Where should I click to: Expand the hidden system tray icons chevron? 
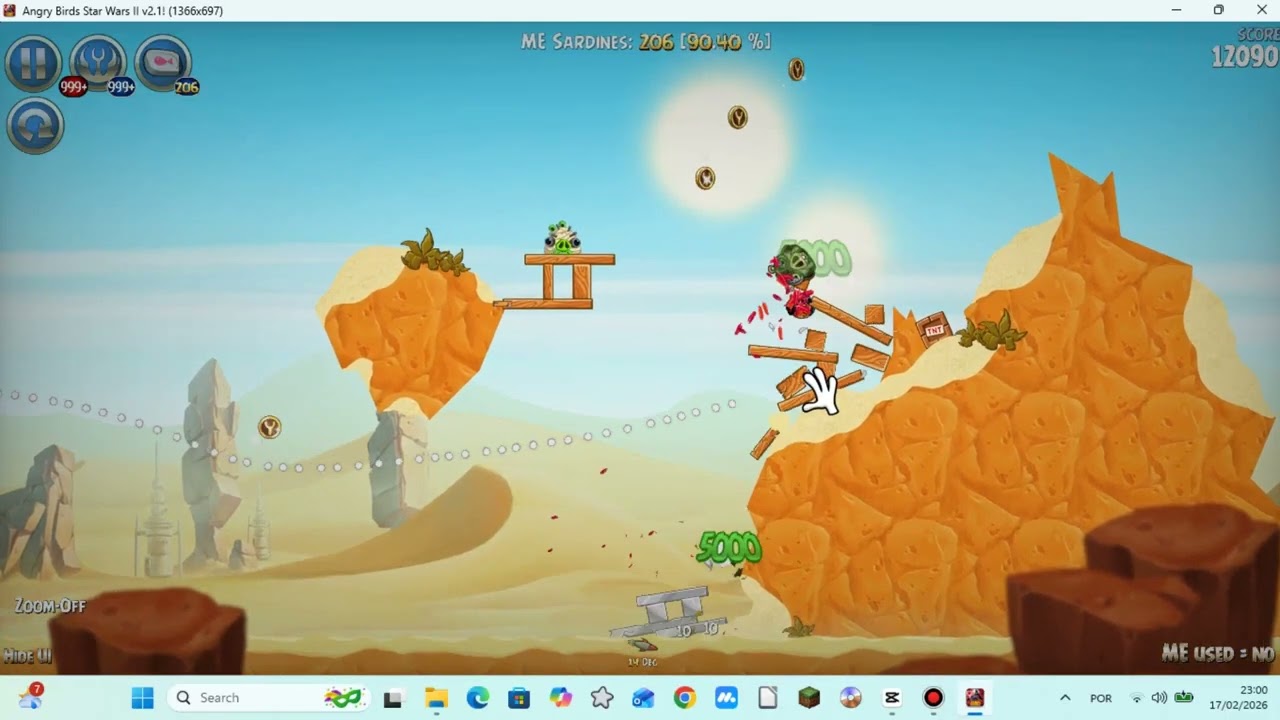point(1065,698)
